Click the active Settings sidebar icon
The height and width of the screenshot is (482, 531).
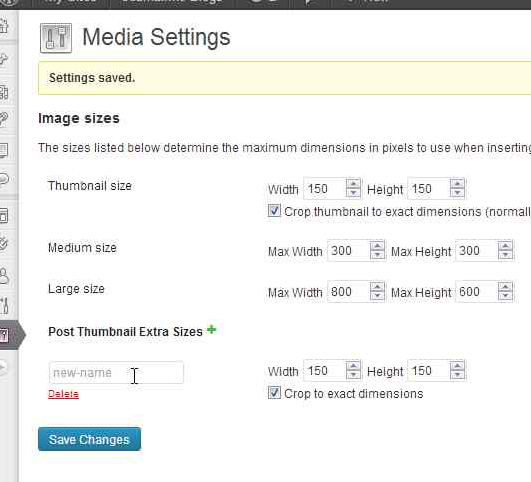coord(4,335)
